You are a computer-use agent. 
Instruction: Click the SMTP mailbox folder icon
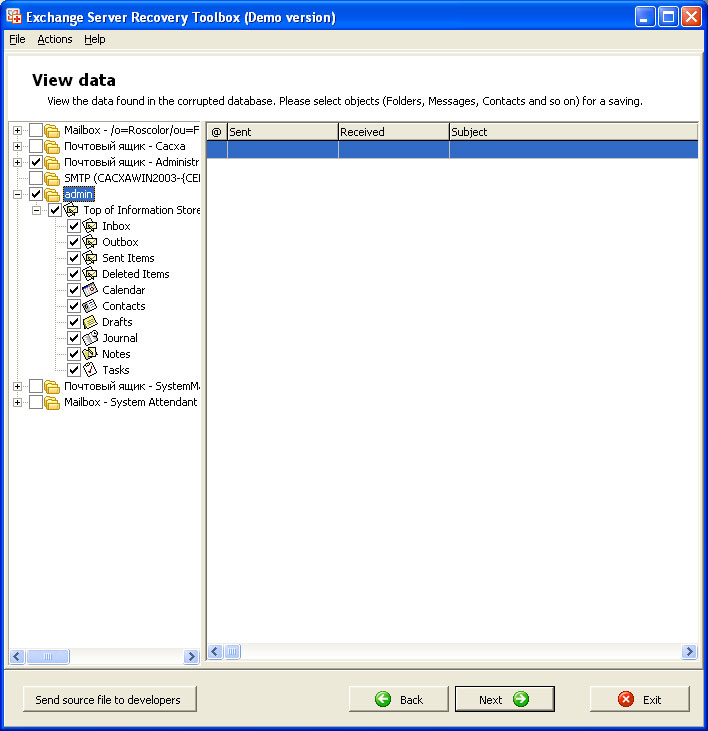(52, 178)
